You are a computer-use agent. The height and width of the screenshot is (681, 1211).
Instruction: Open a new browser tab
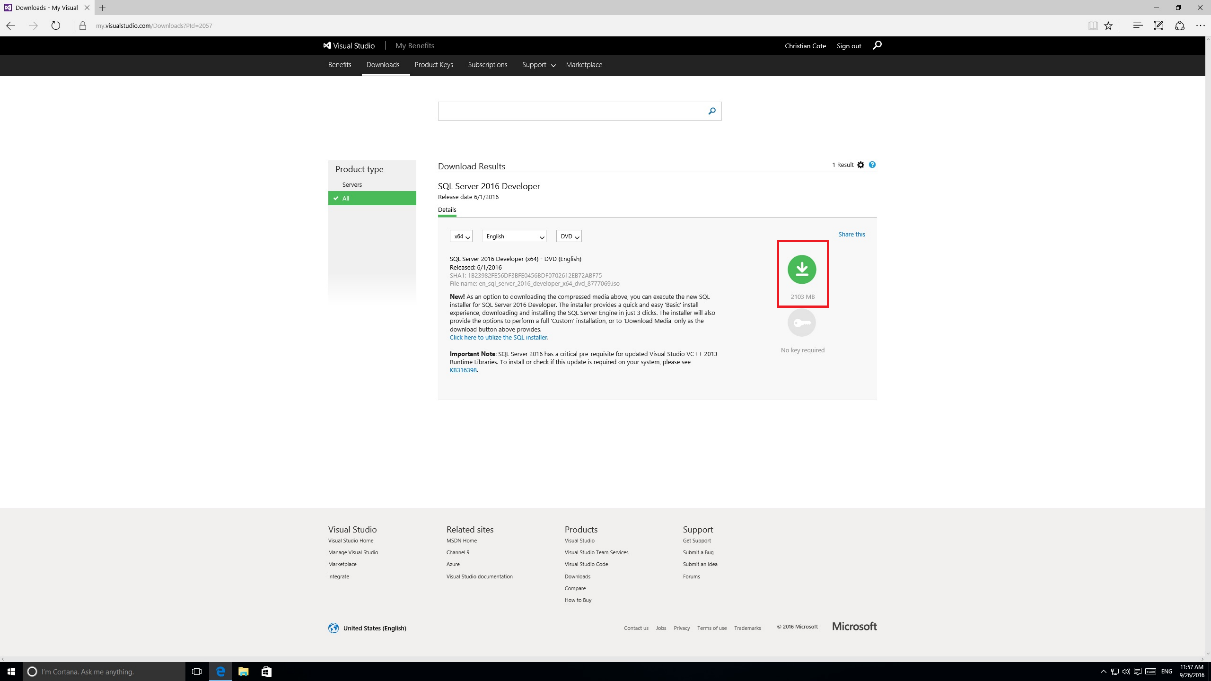[x=103, y=7]
